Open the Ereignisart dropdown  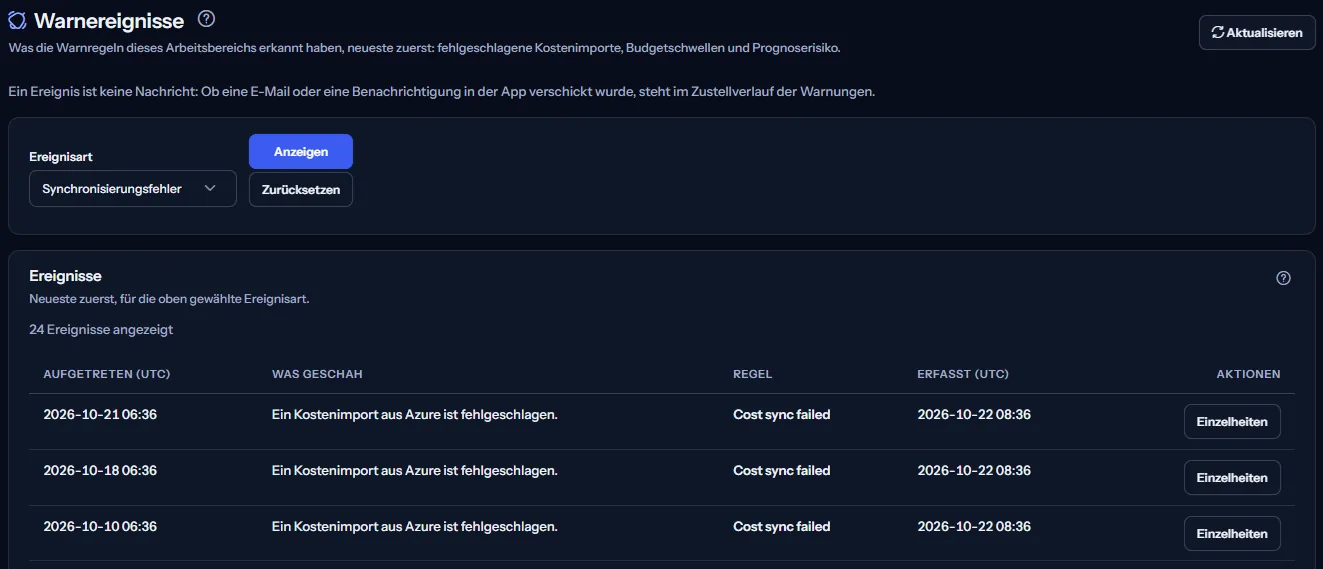point(133,188)
